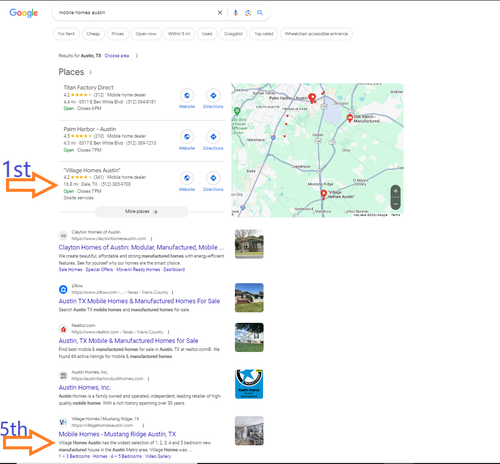Viewport: 500px width, 464px height.
Task: Select the Cheap filter chip
Action: pos(93,34)
